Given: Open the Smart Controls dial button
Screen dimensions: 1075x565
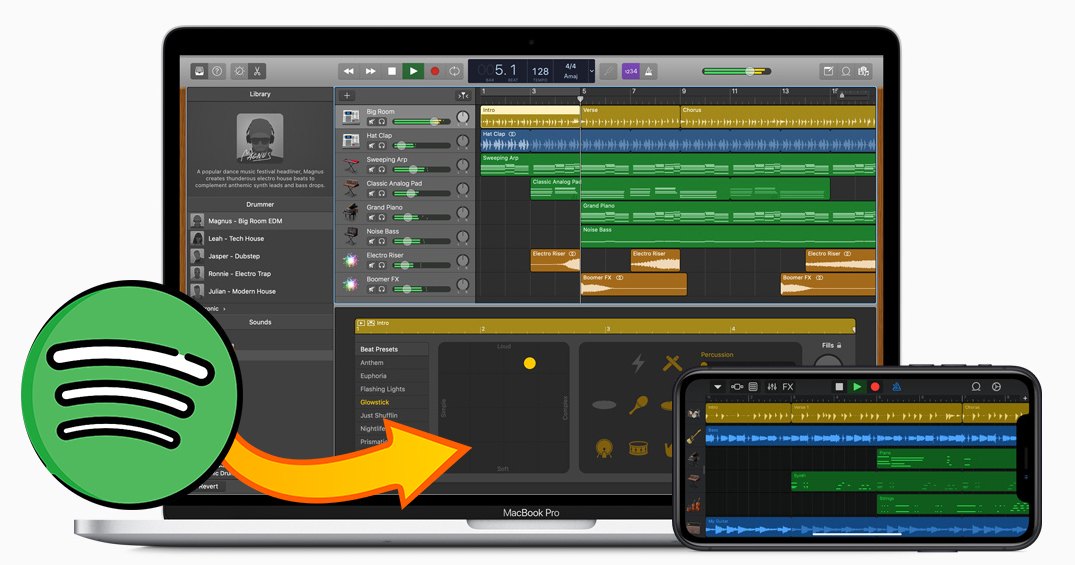Looking at the screenshot, I should click(x=239, y=71).
